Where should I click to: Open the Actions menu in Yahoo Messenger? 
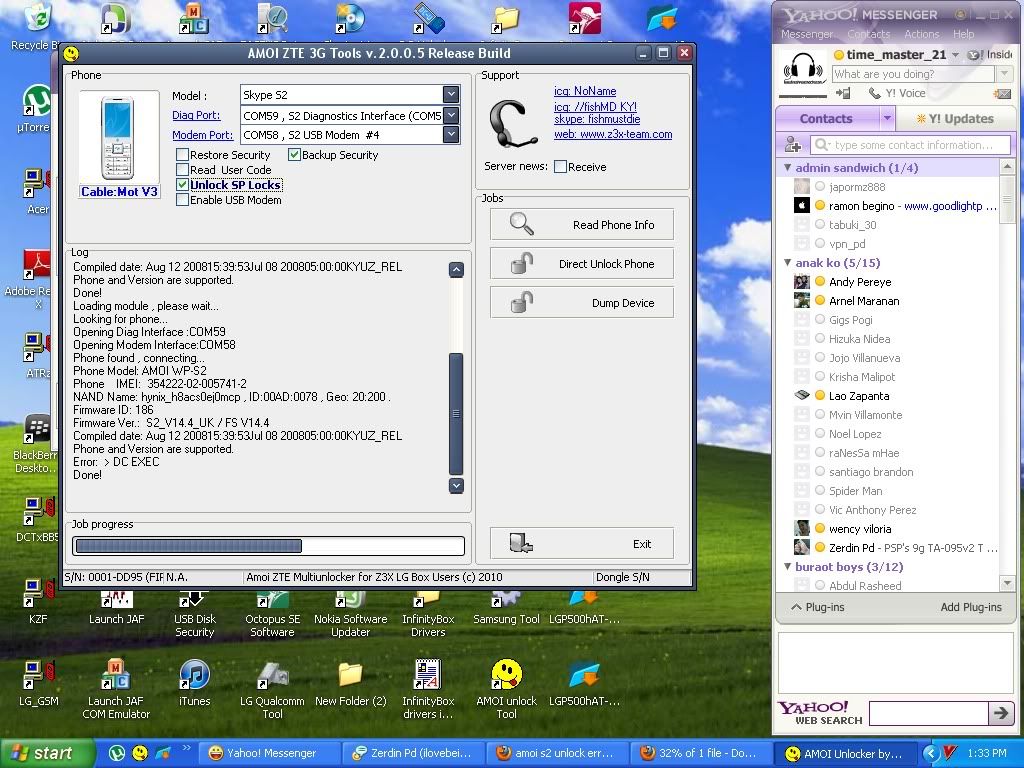click(x=921, y=34)
